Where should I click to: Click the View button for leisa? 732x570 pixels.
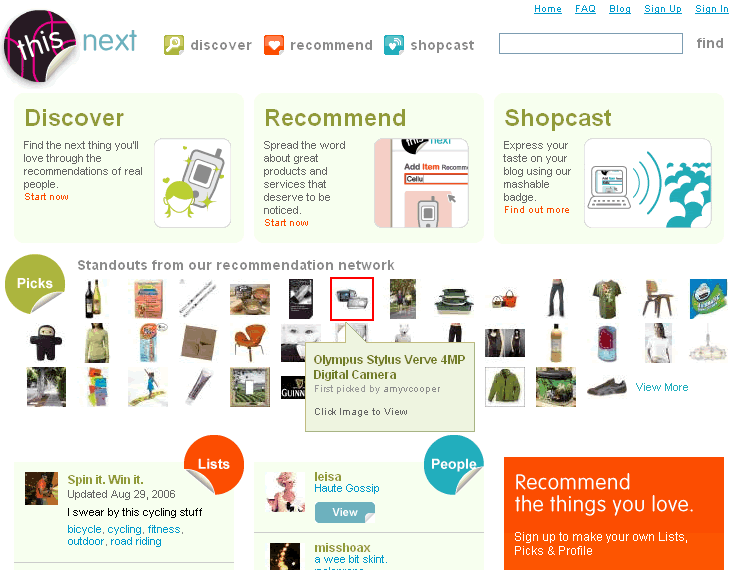click(x=345, y=513)
